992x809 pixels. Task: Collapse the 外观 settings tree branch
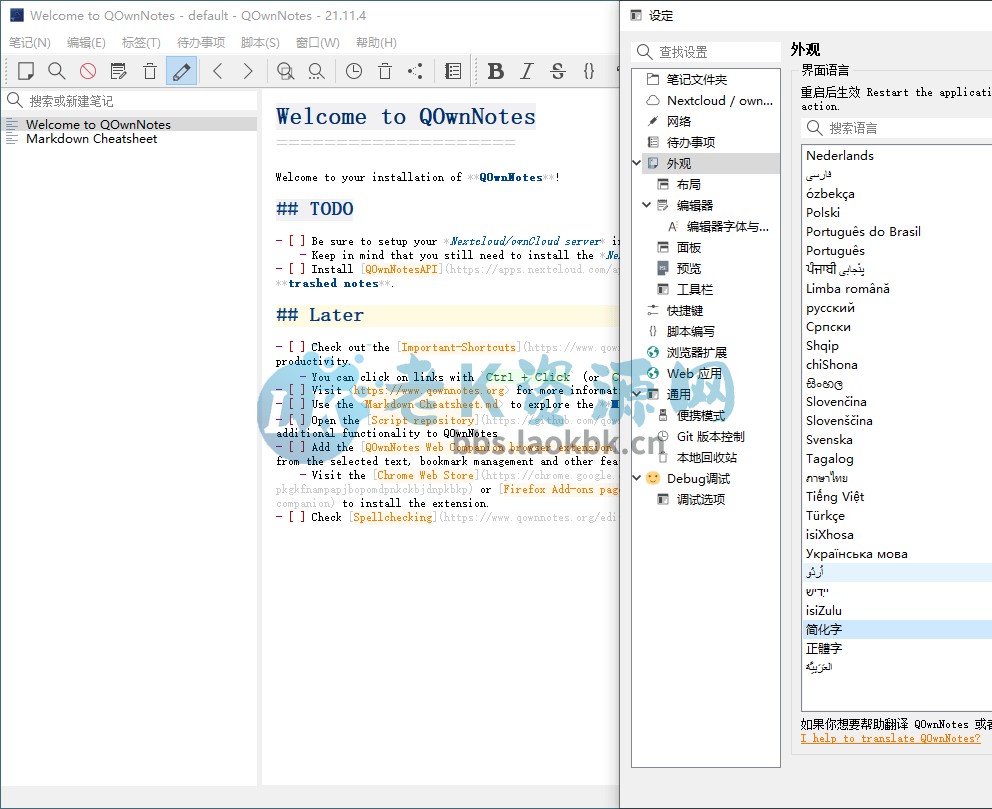click(x=636, y=163)
